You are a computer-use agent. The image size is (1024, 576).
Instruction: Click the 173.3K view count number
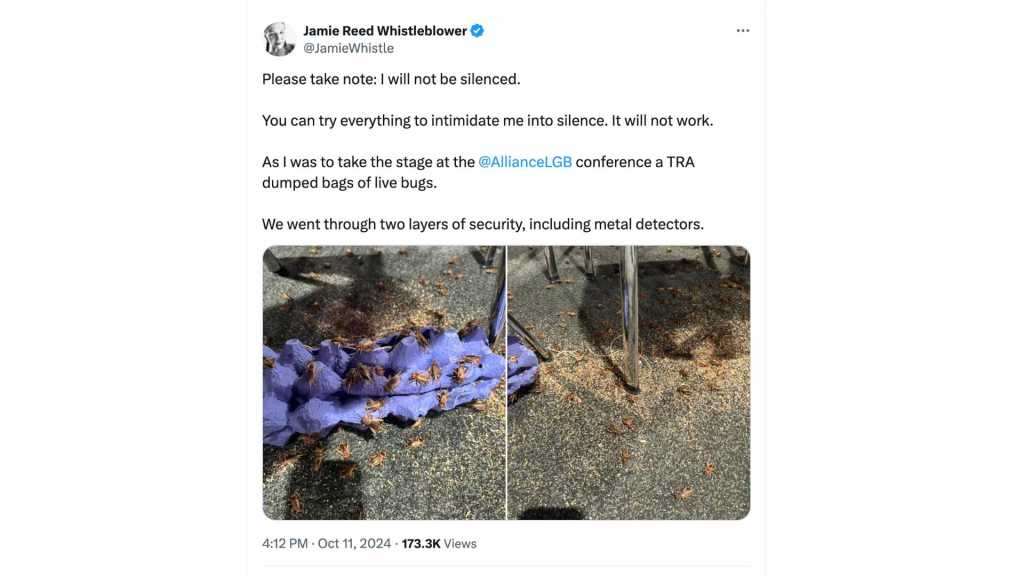pos(421,544)
